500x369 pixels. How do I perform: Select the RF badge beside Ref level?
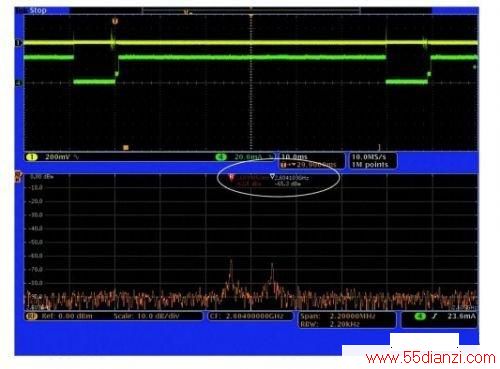point(31,316)
